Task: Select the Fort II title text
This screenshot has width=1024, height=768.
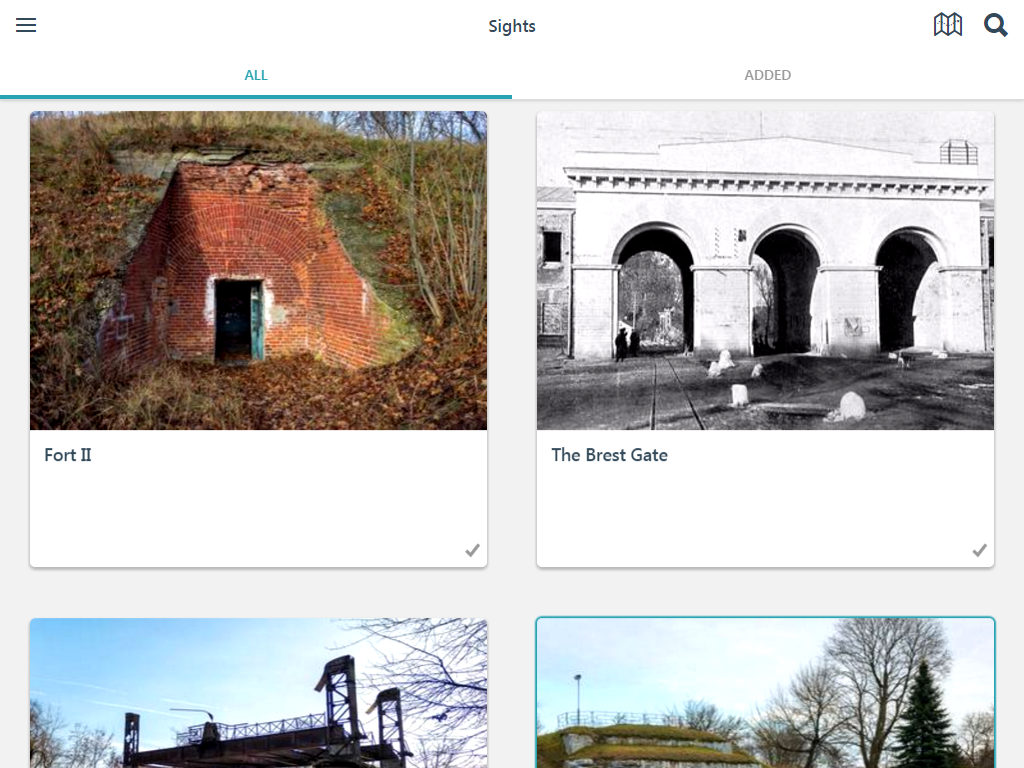Action: pos(68,455)
